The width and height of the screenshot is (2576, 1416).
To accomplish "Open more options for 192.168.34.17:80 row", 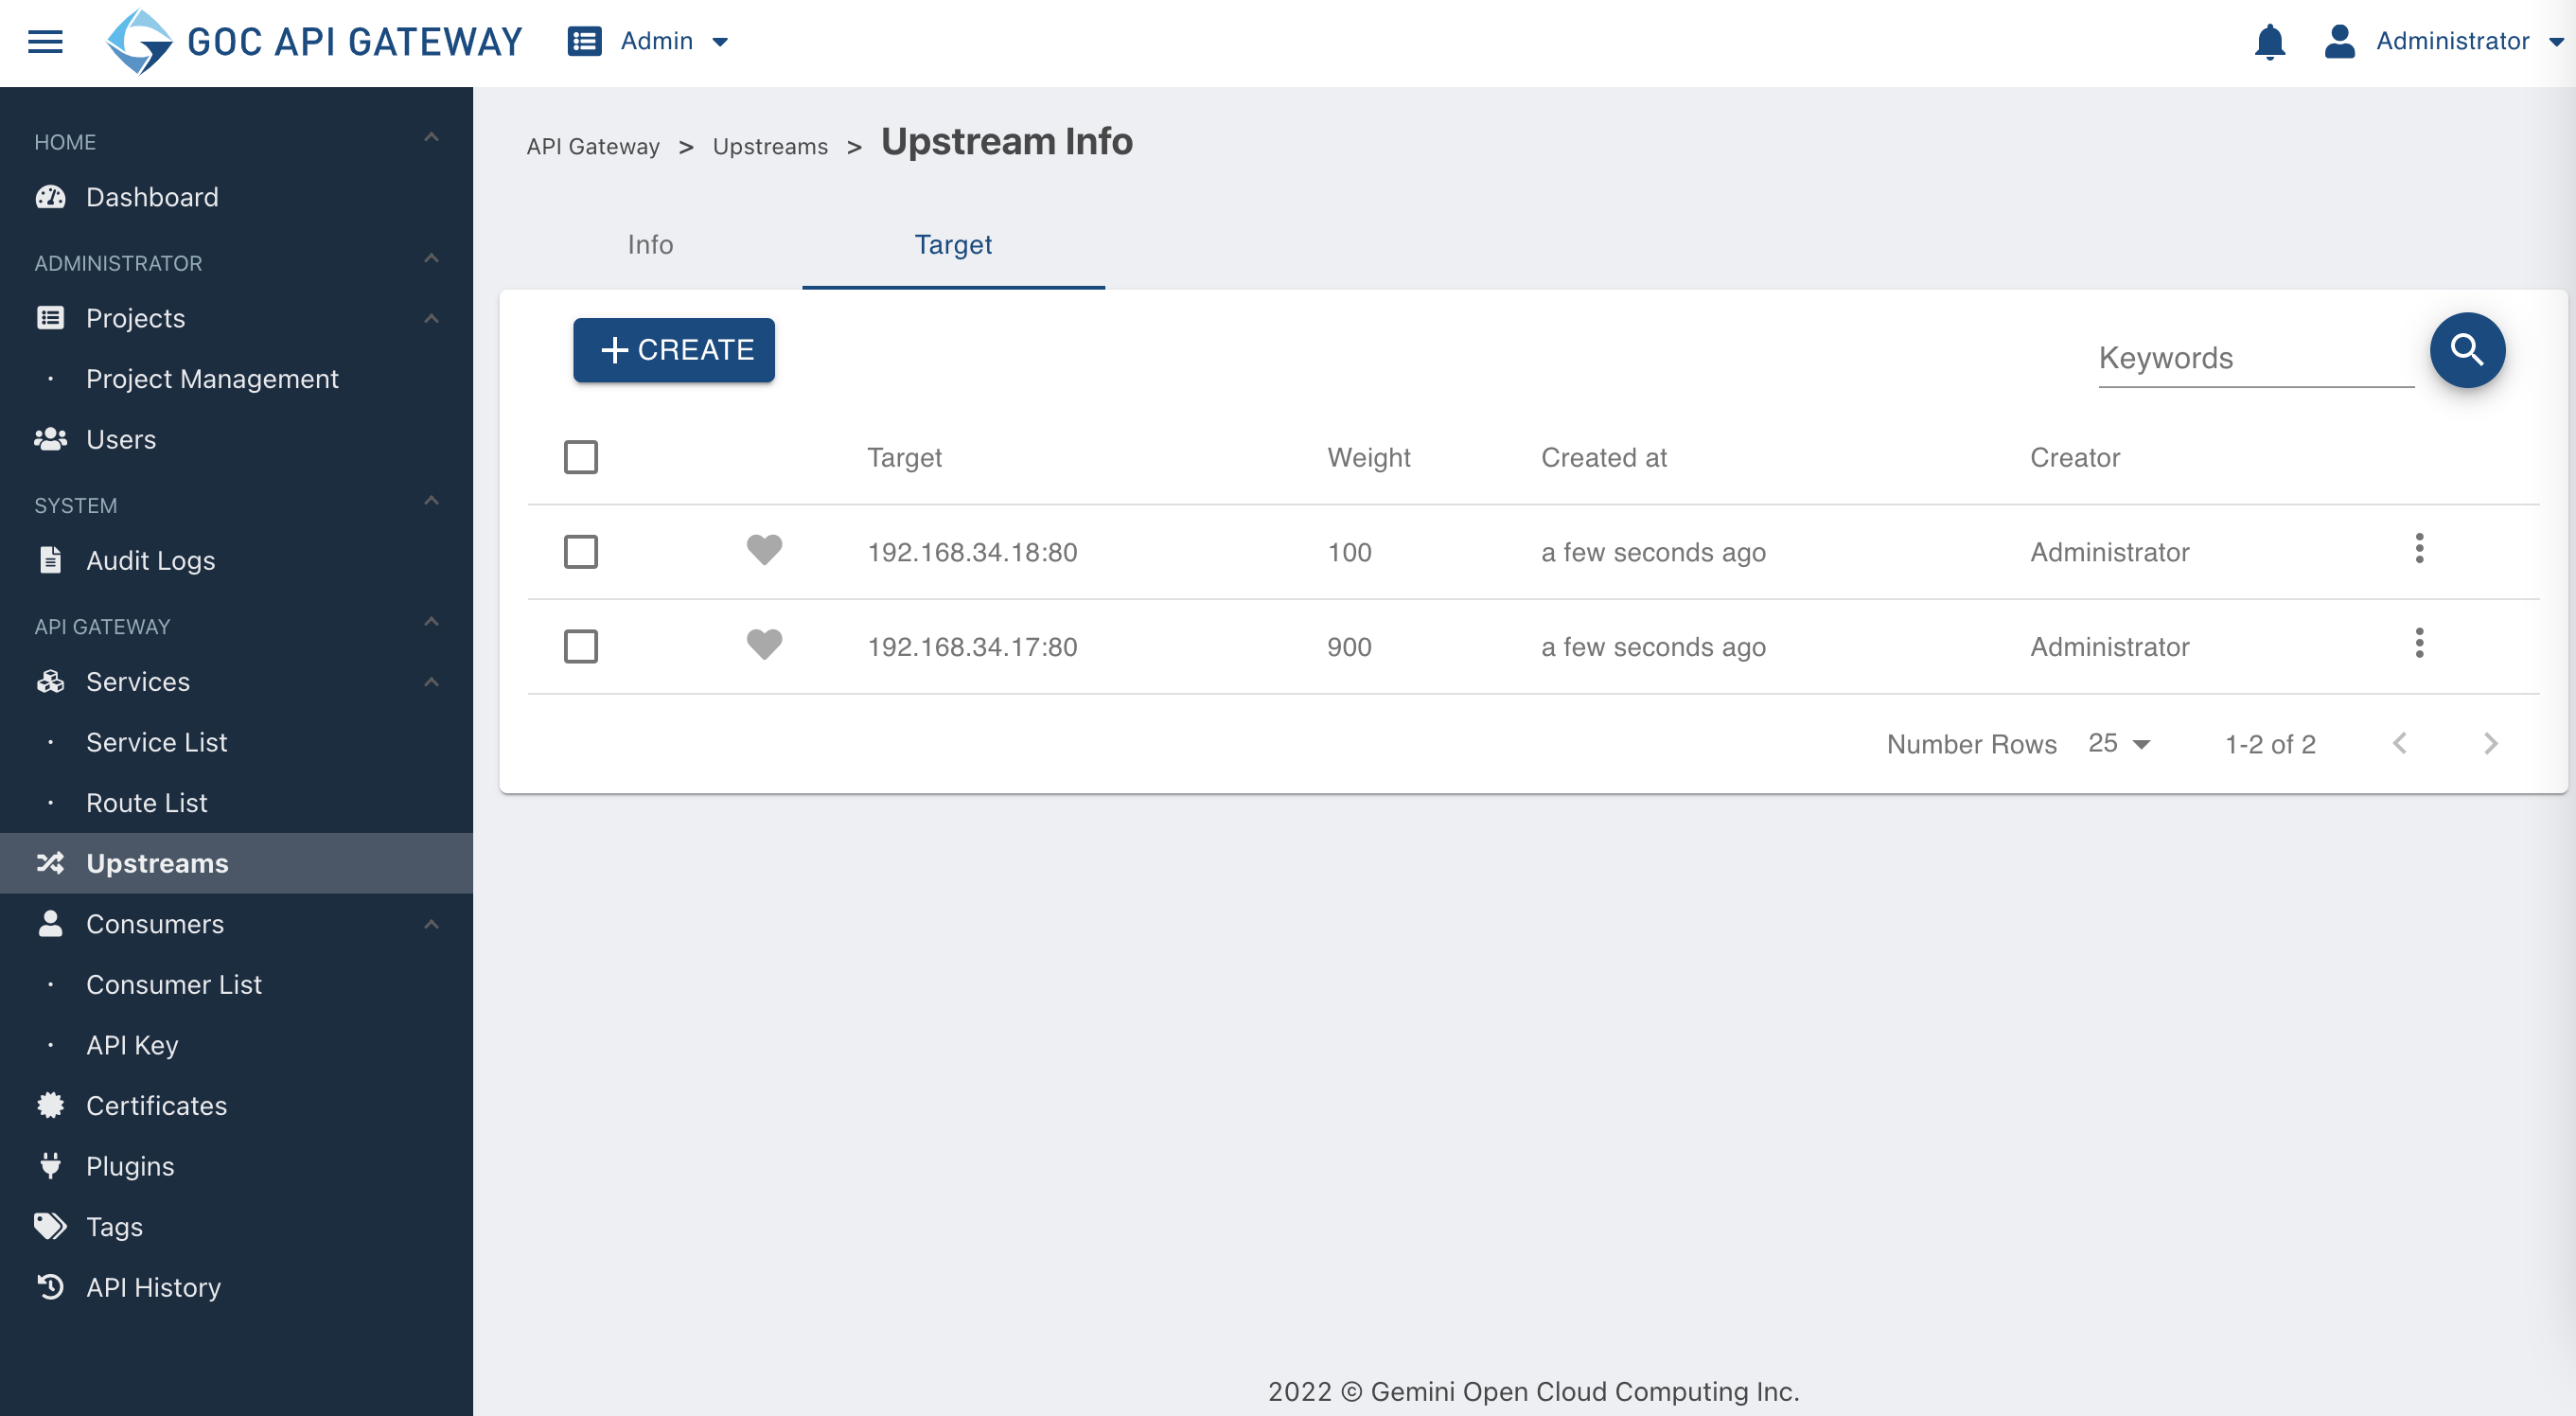I will [x=2419, y=643].
